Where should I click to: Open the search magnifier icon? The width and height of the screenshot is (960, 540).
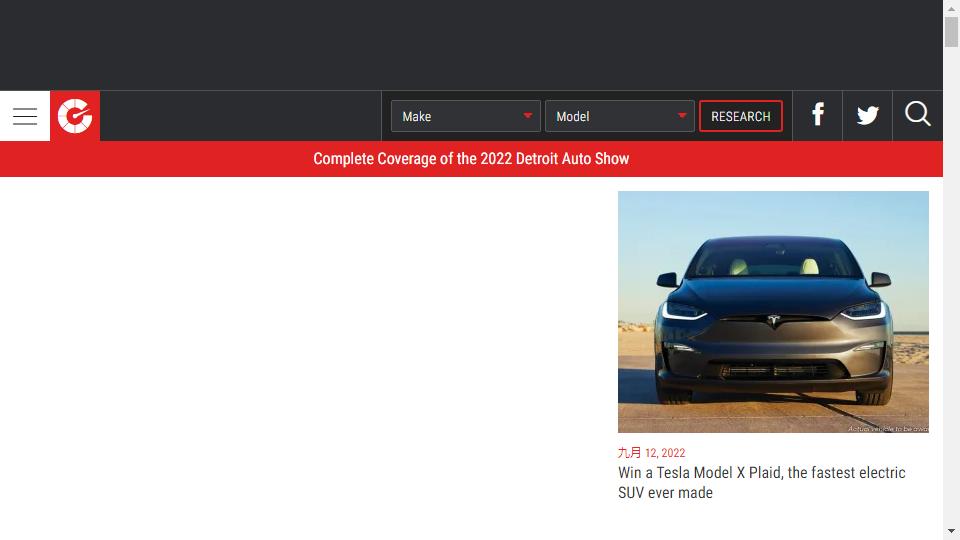tap(917, 115)
